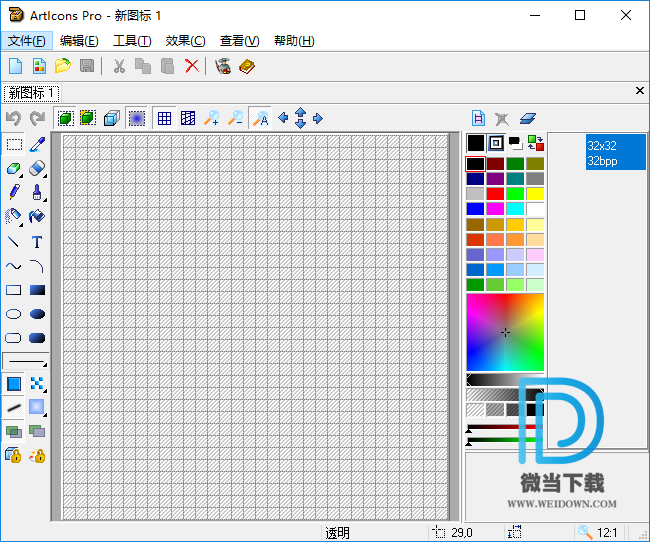The height and width of the screenshot is (542, 650).
Task: Click the Zoom In magnifier icon
Action: [x=211, y=118]
